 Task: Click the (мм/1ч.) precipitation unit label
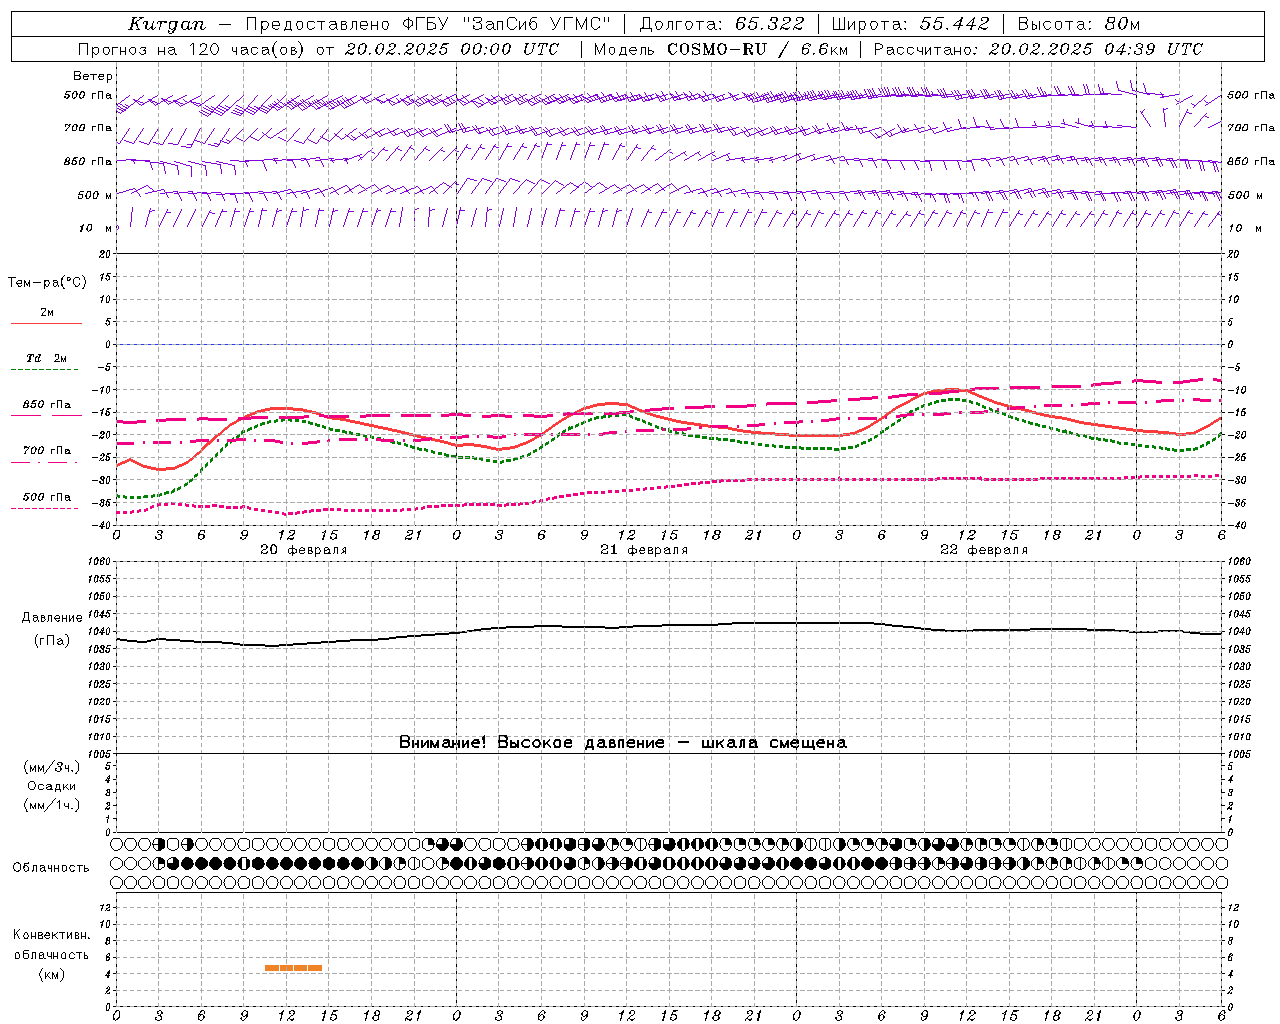coord(52,805)
